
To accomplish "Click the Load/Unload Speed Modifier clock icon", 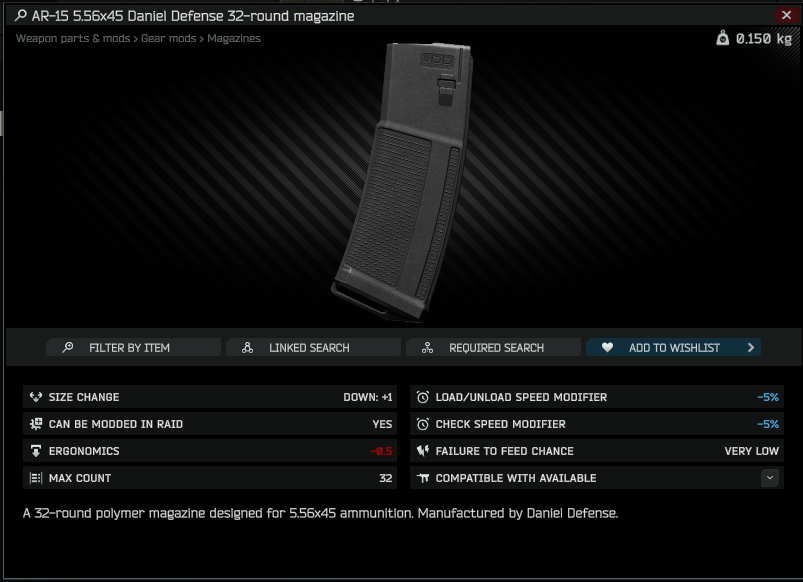I will [x=422, y=397].
